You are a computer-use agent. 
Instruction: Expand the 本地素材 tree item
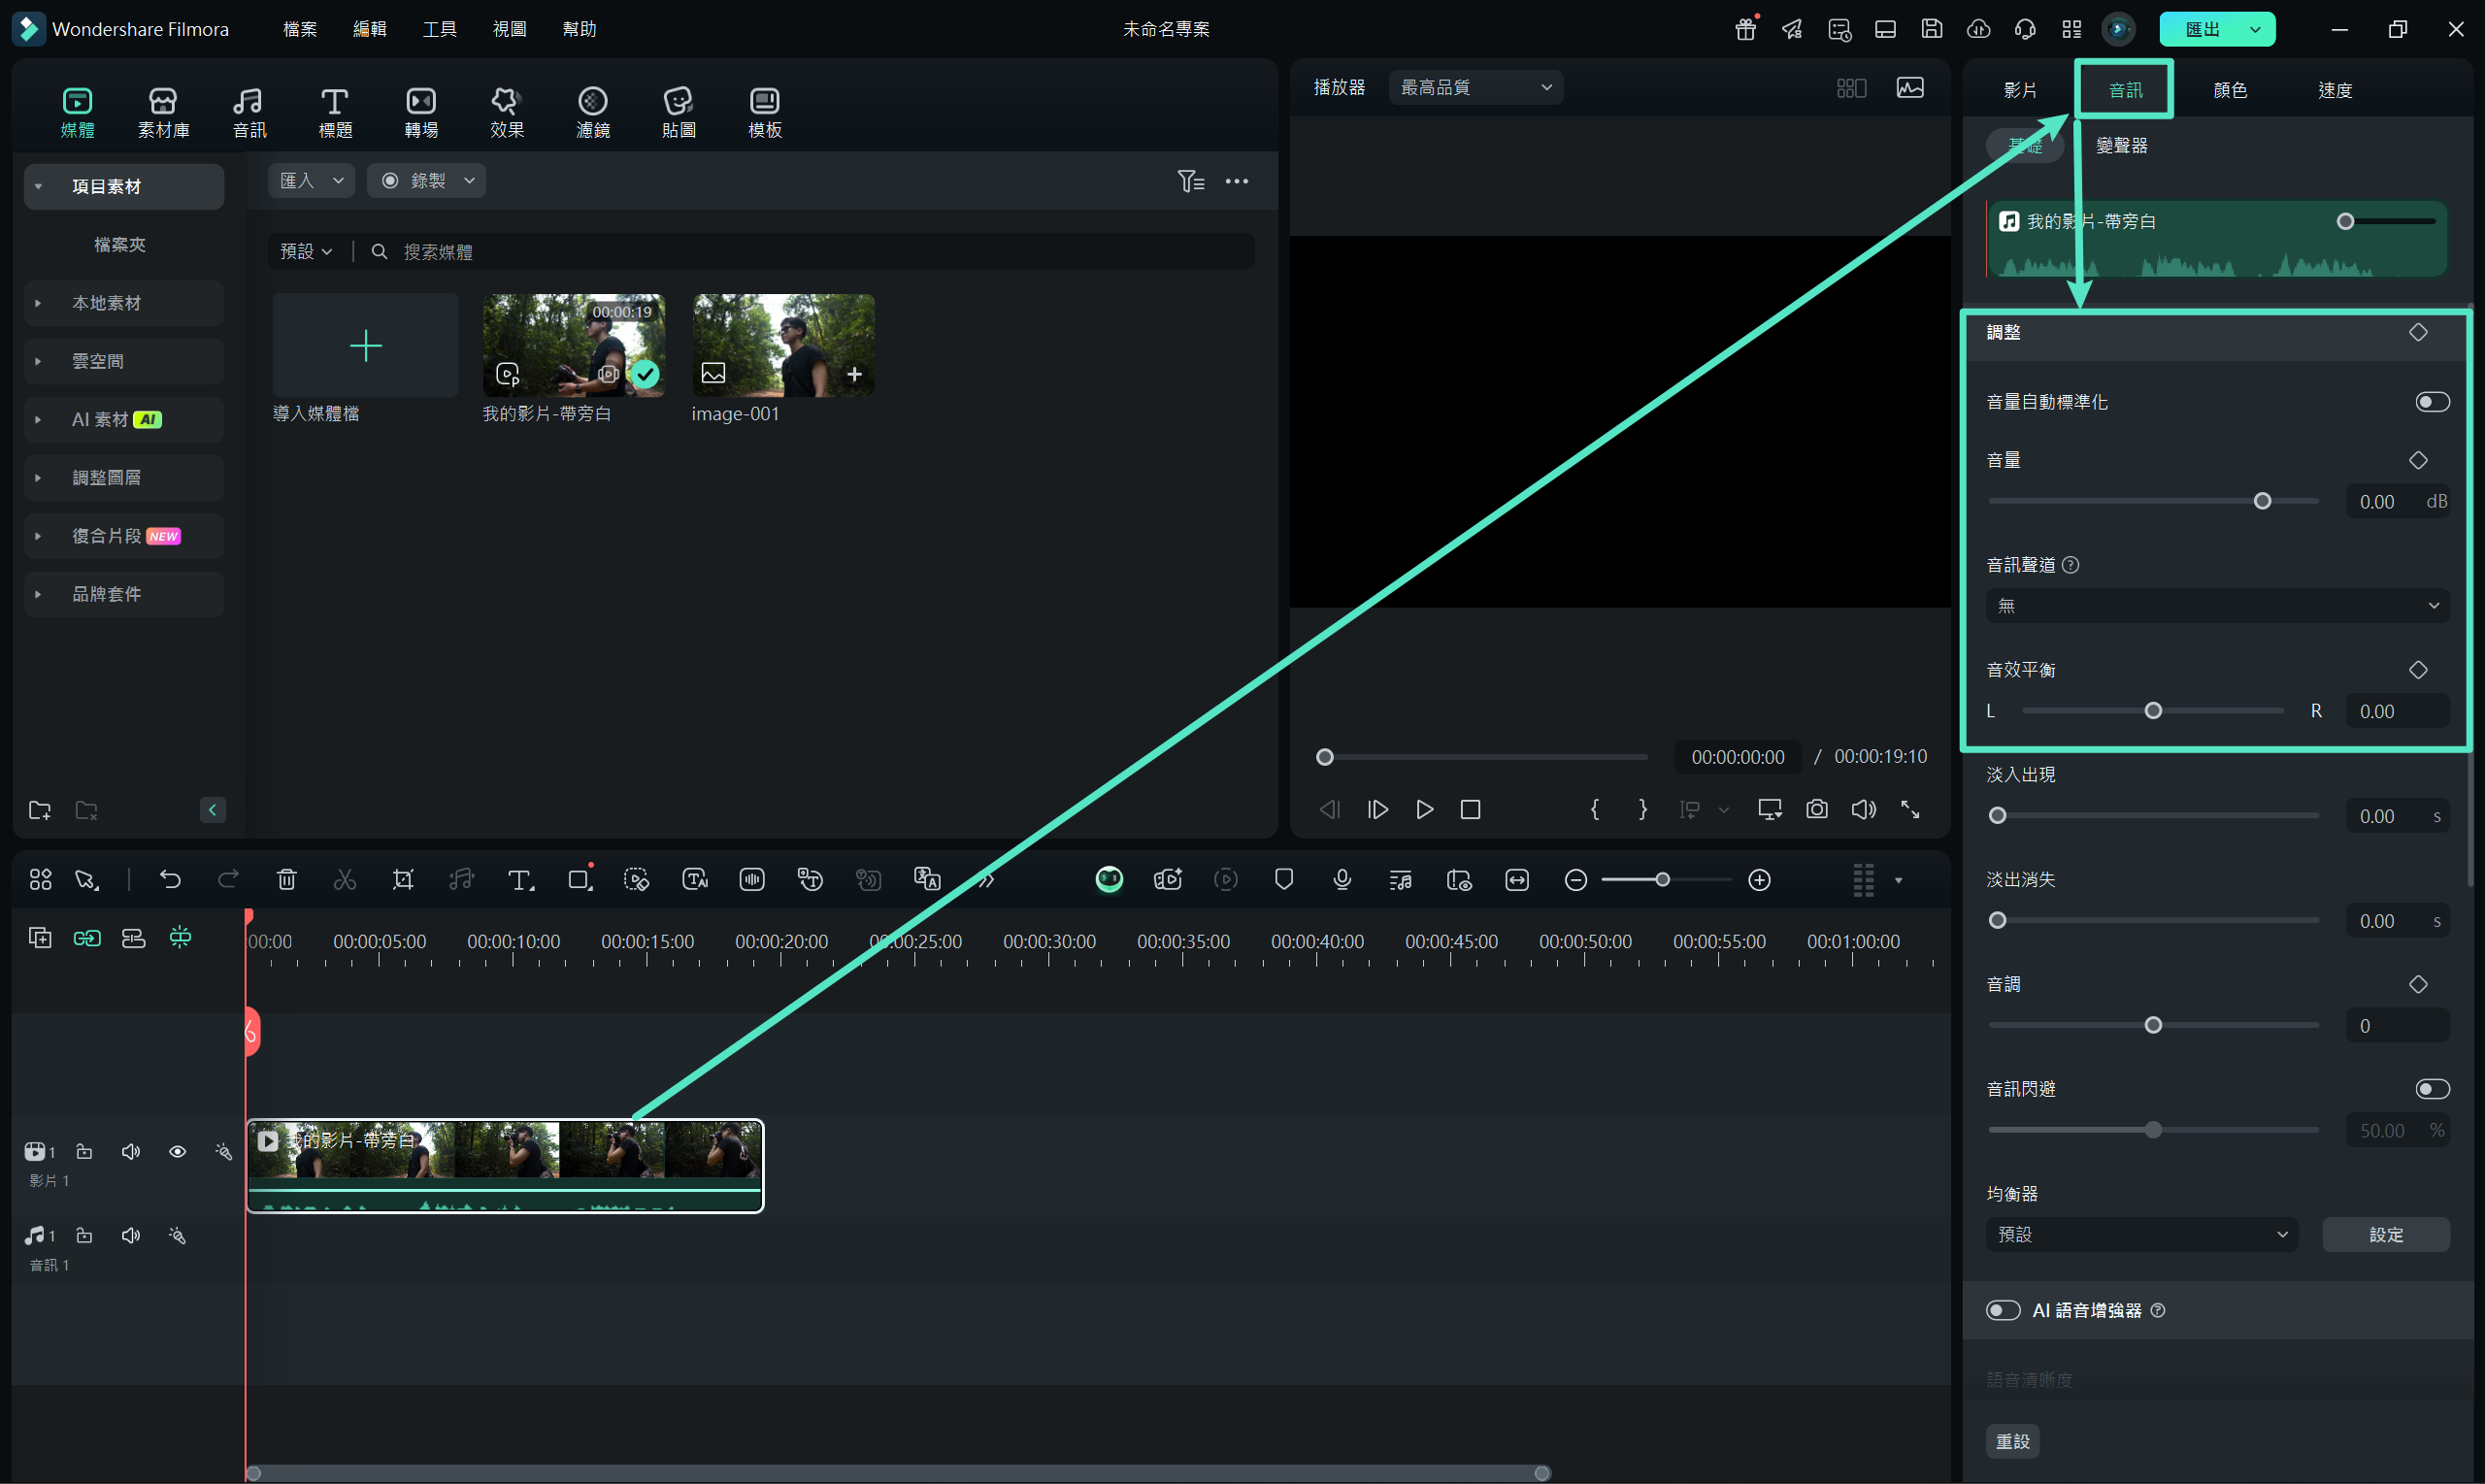(x=38, y=303)
